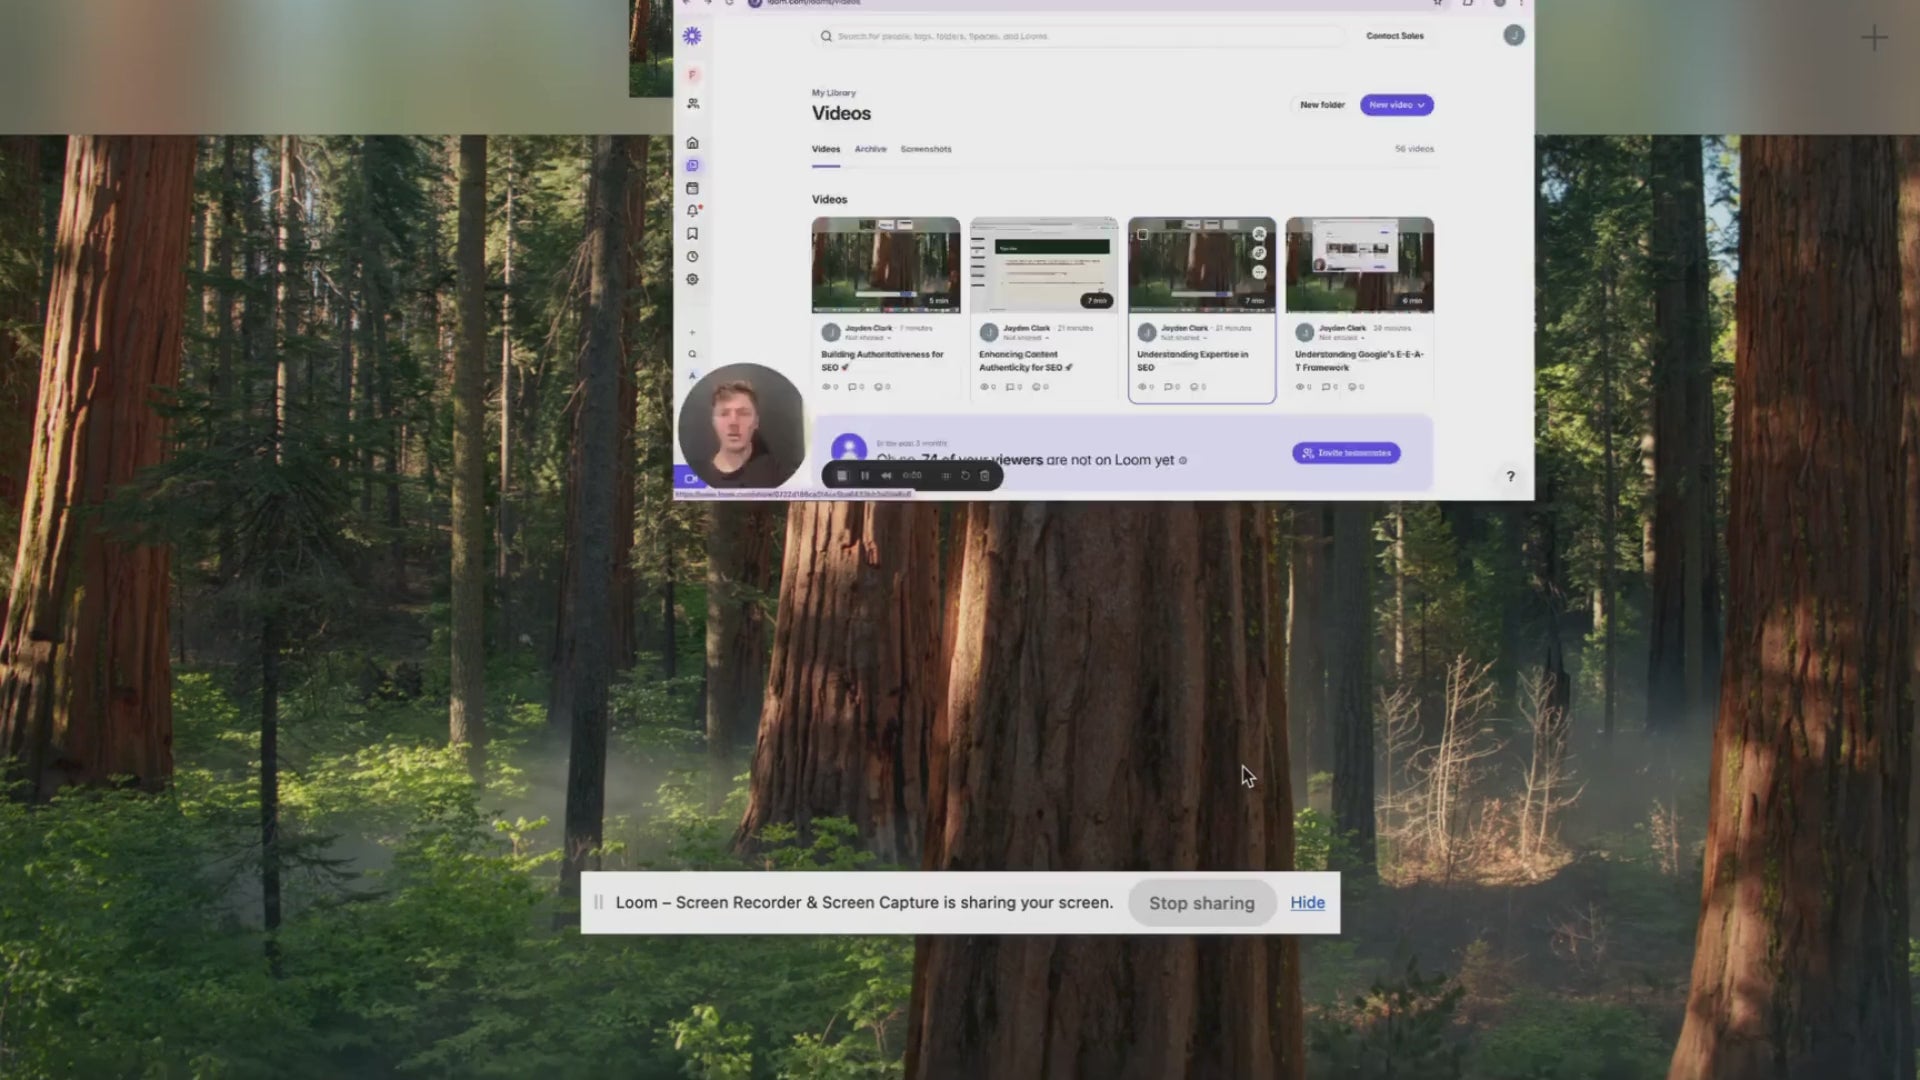This screenshot has height=1080, width=1920.
Task: Click the help question mark icon
Action: [x=1510, y=477]
